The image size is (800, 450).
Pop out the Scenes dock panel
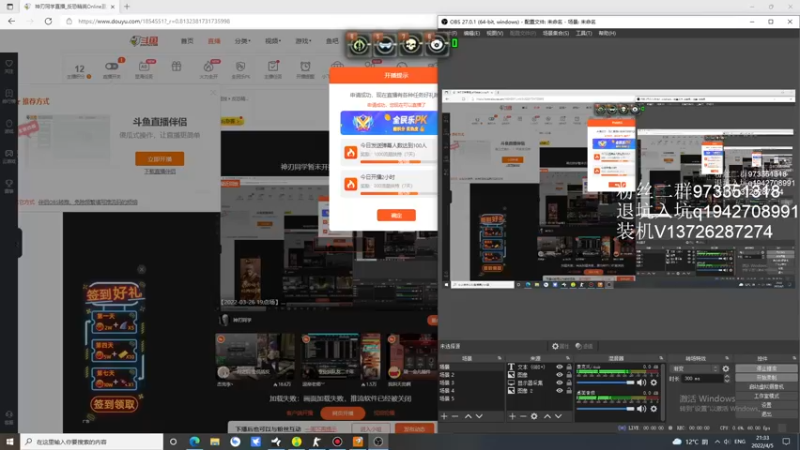point(499,358)
